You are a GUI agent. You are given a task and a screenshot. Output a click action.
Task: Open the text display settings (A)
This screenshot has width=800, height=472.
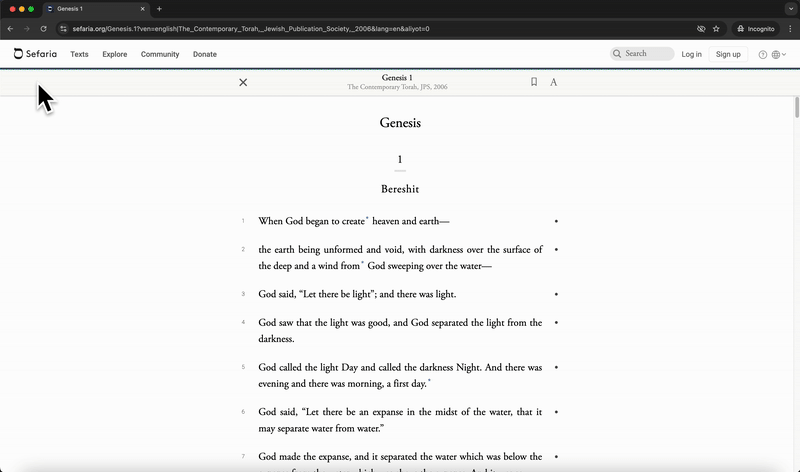(x=553, y=82)
